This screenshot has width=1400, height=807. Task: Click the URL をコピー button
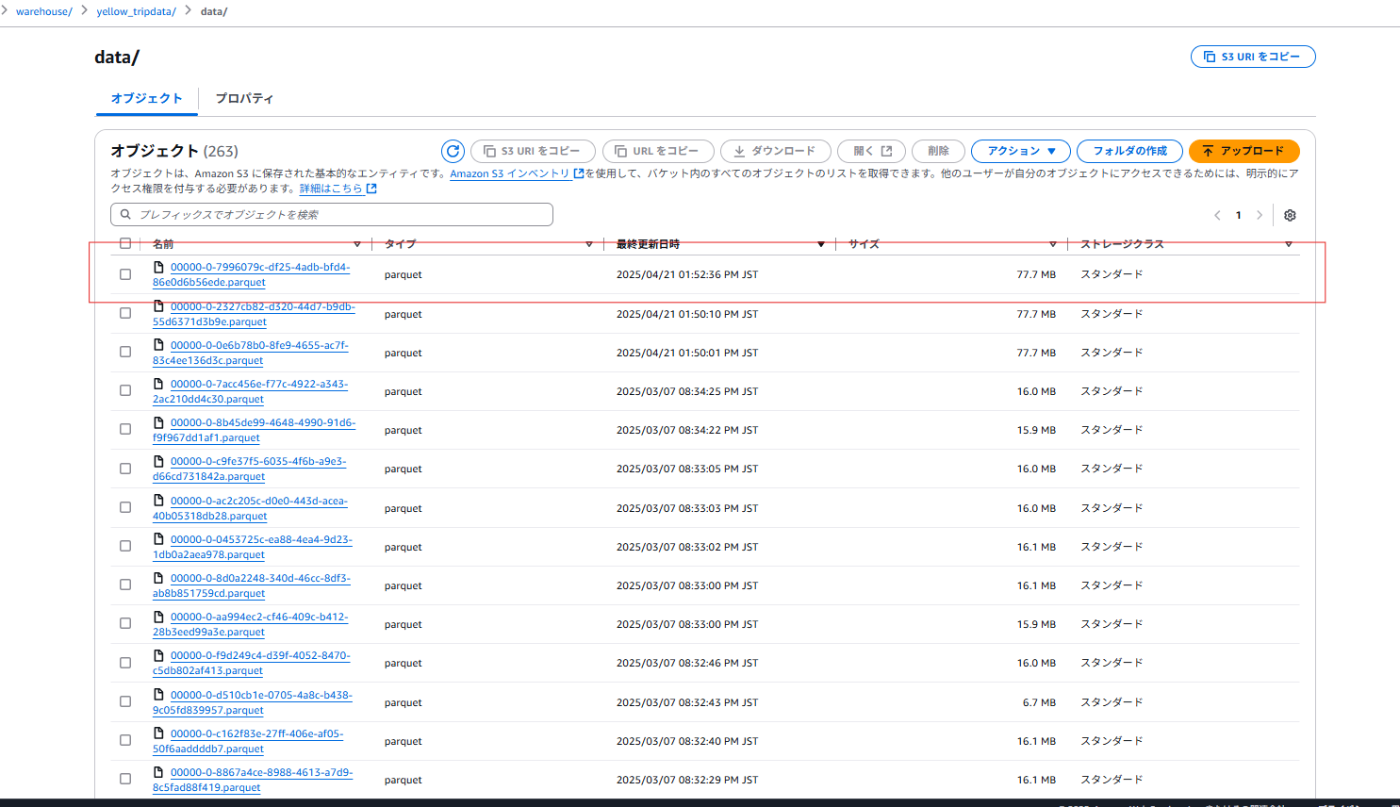coord(658,151)
